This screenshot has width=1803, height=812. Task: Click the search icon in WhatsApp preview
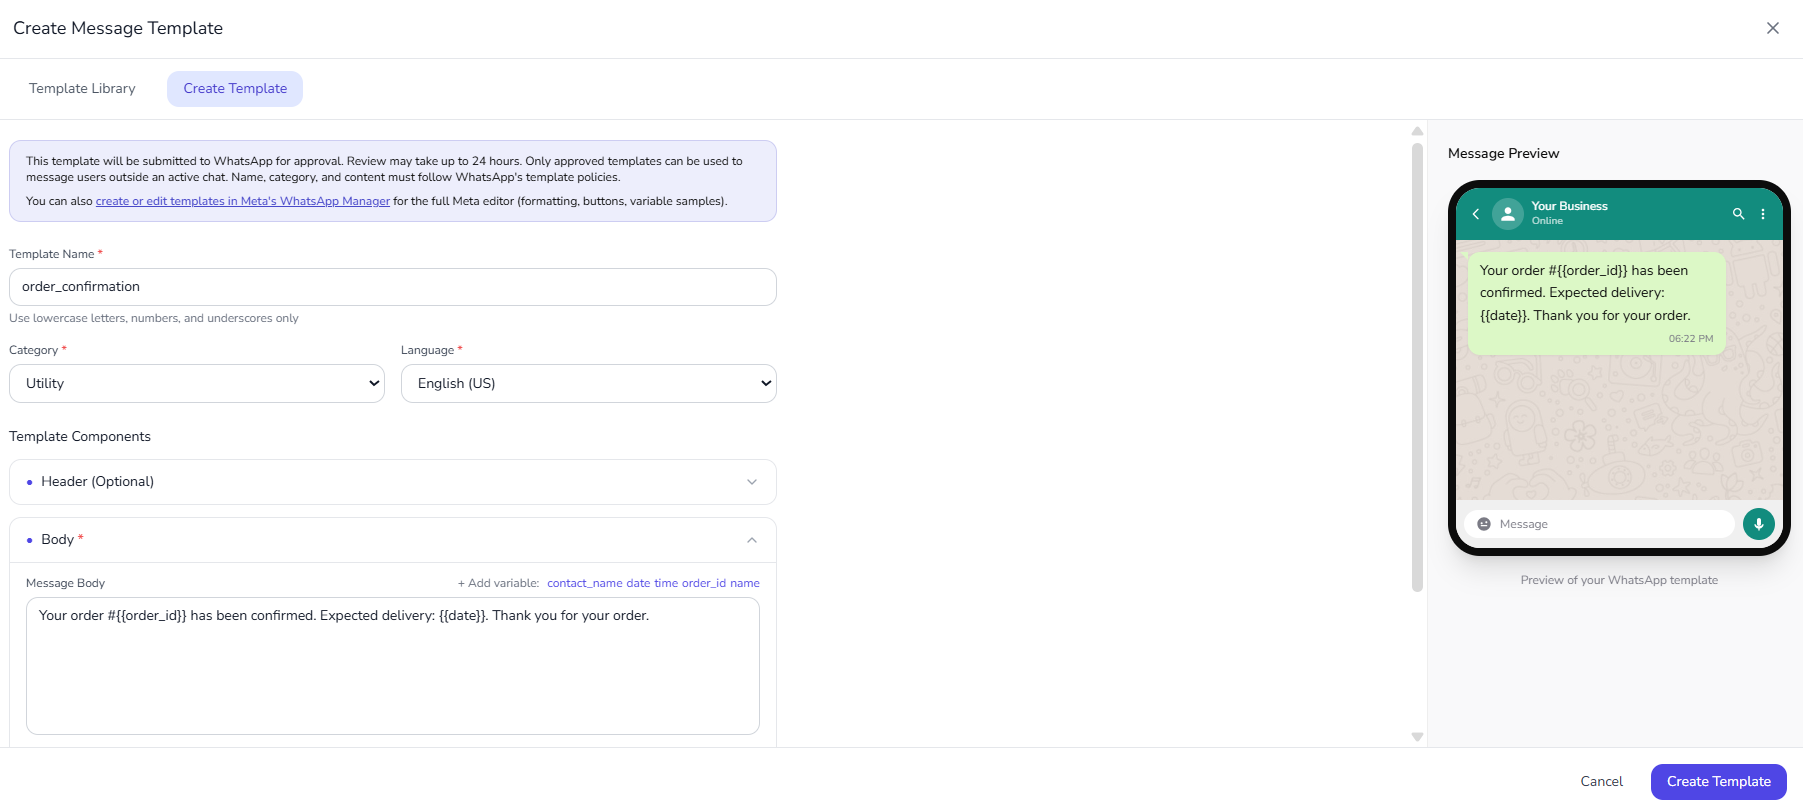pos(1738,214)
